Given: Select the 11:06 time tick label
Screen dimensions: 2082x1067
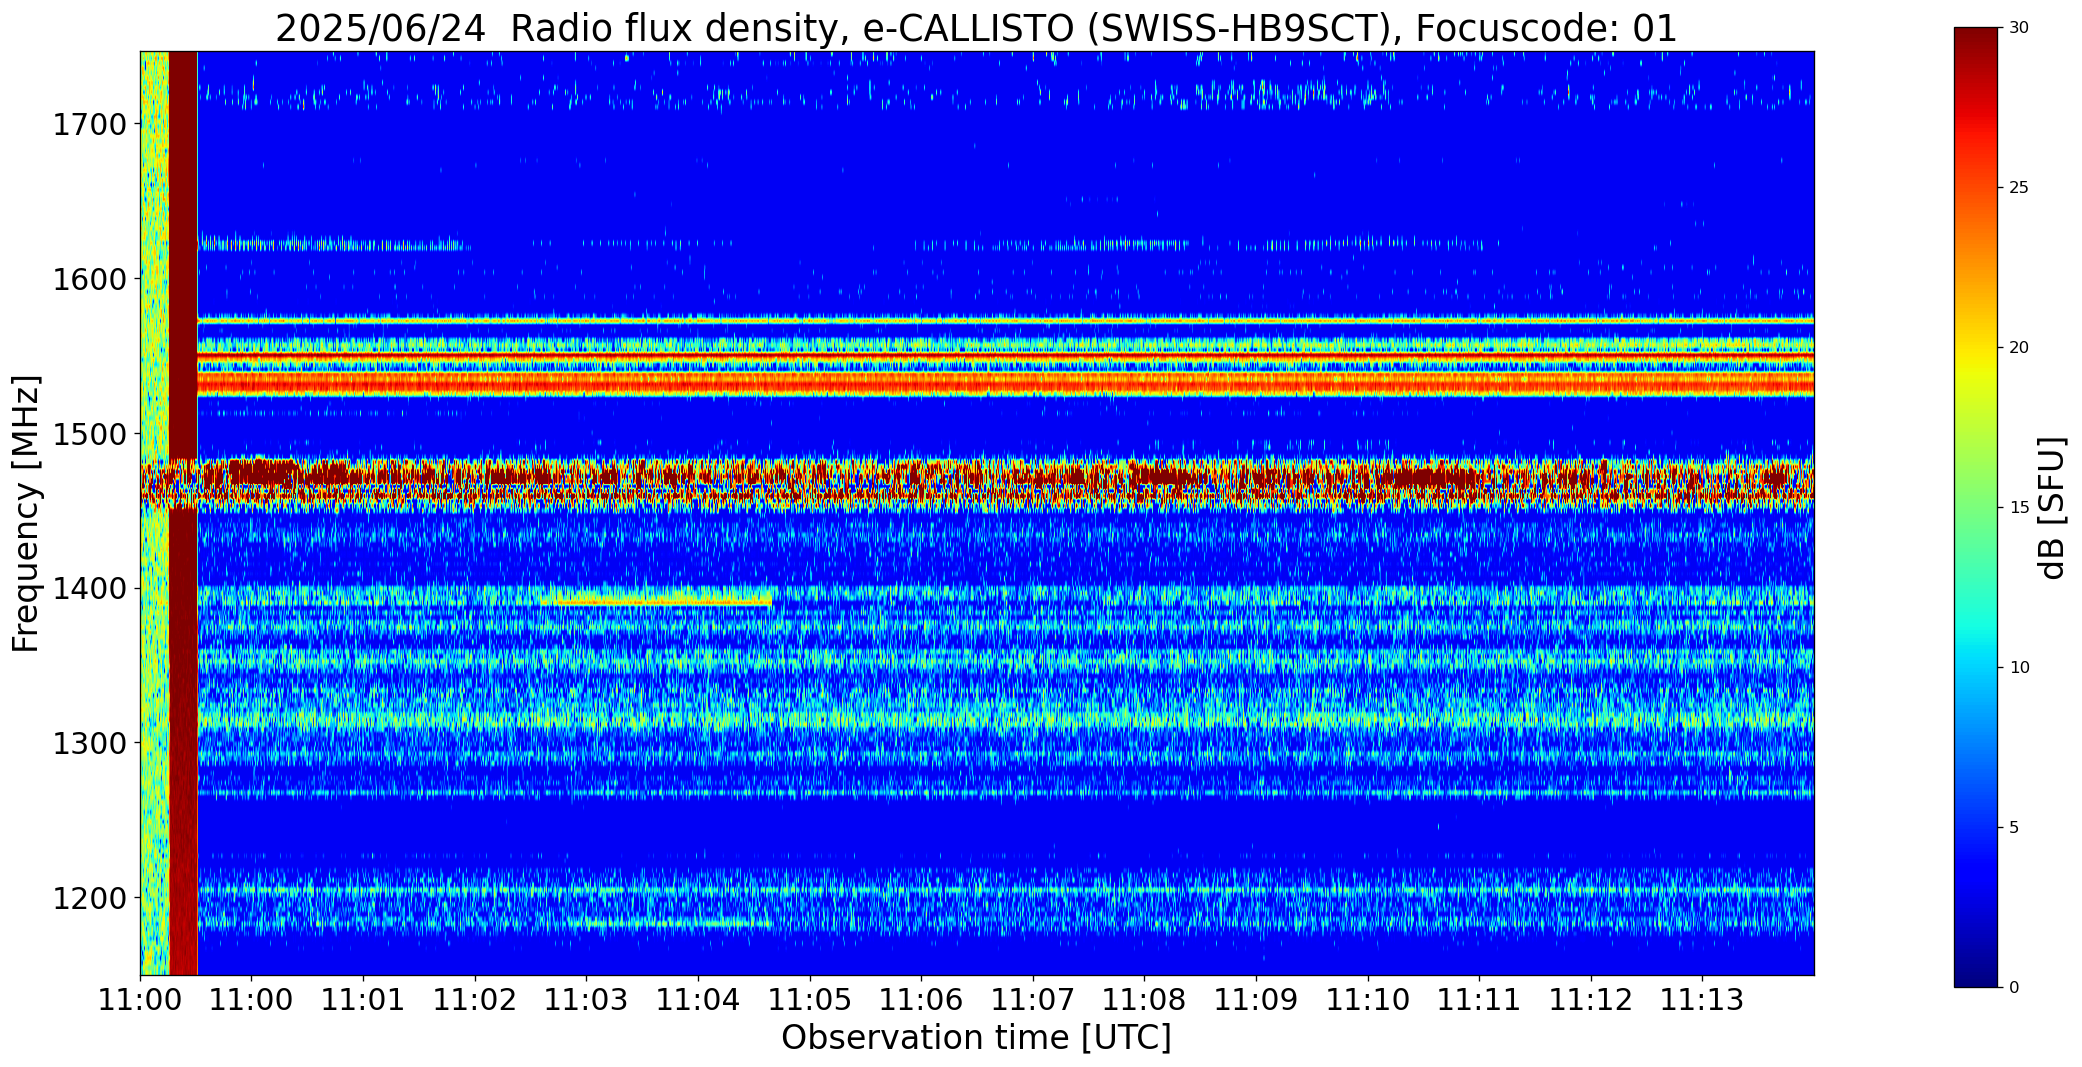Looking at the screenshot, I should 921,1000.
